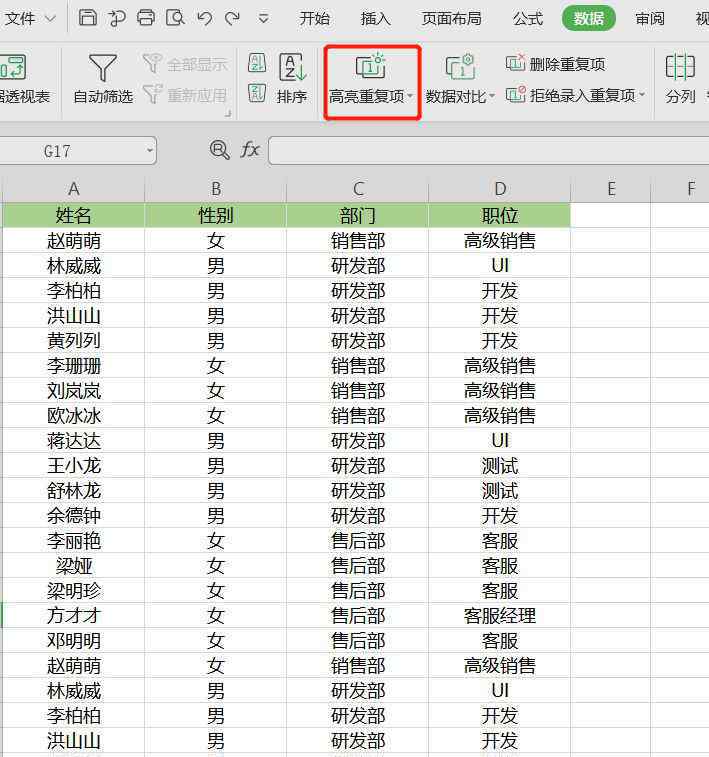
Task: Select the cell with 蒋达达
Action: coord(73,441)
